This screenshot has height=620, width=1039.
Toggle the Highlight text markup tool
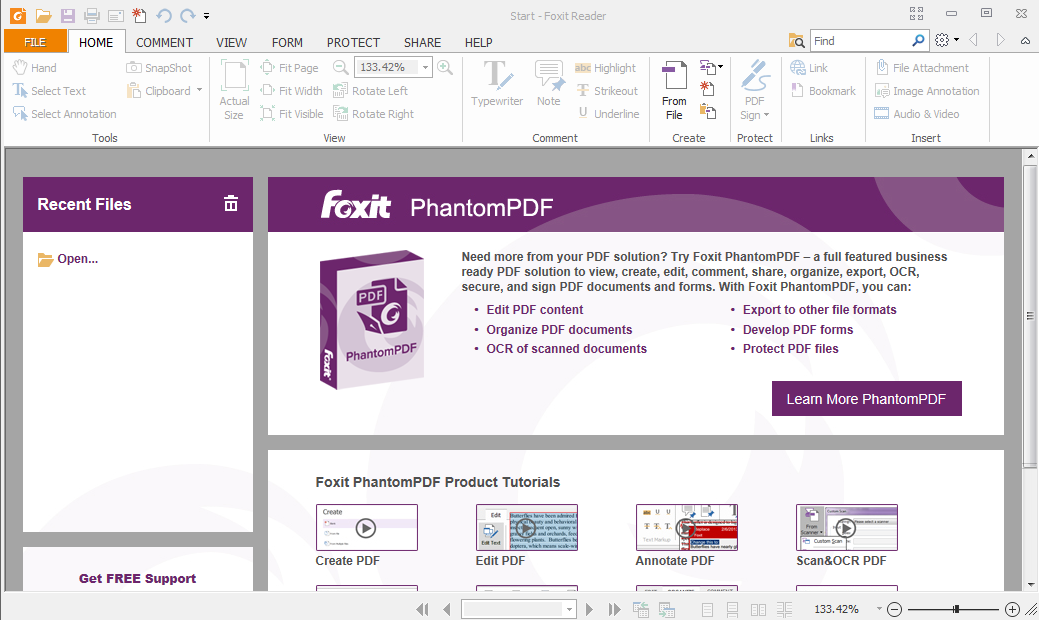(x=606, y=67)
